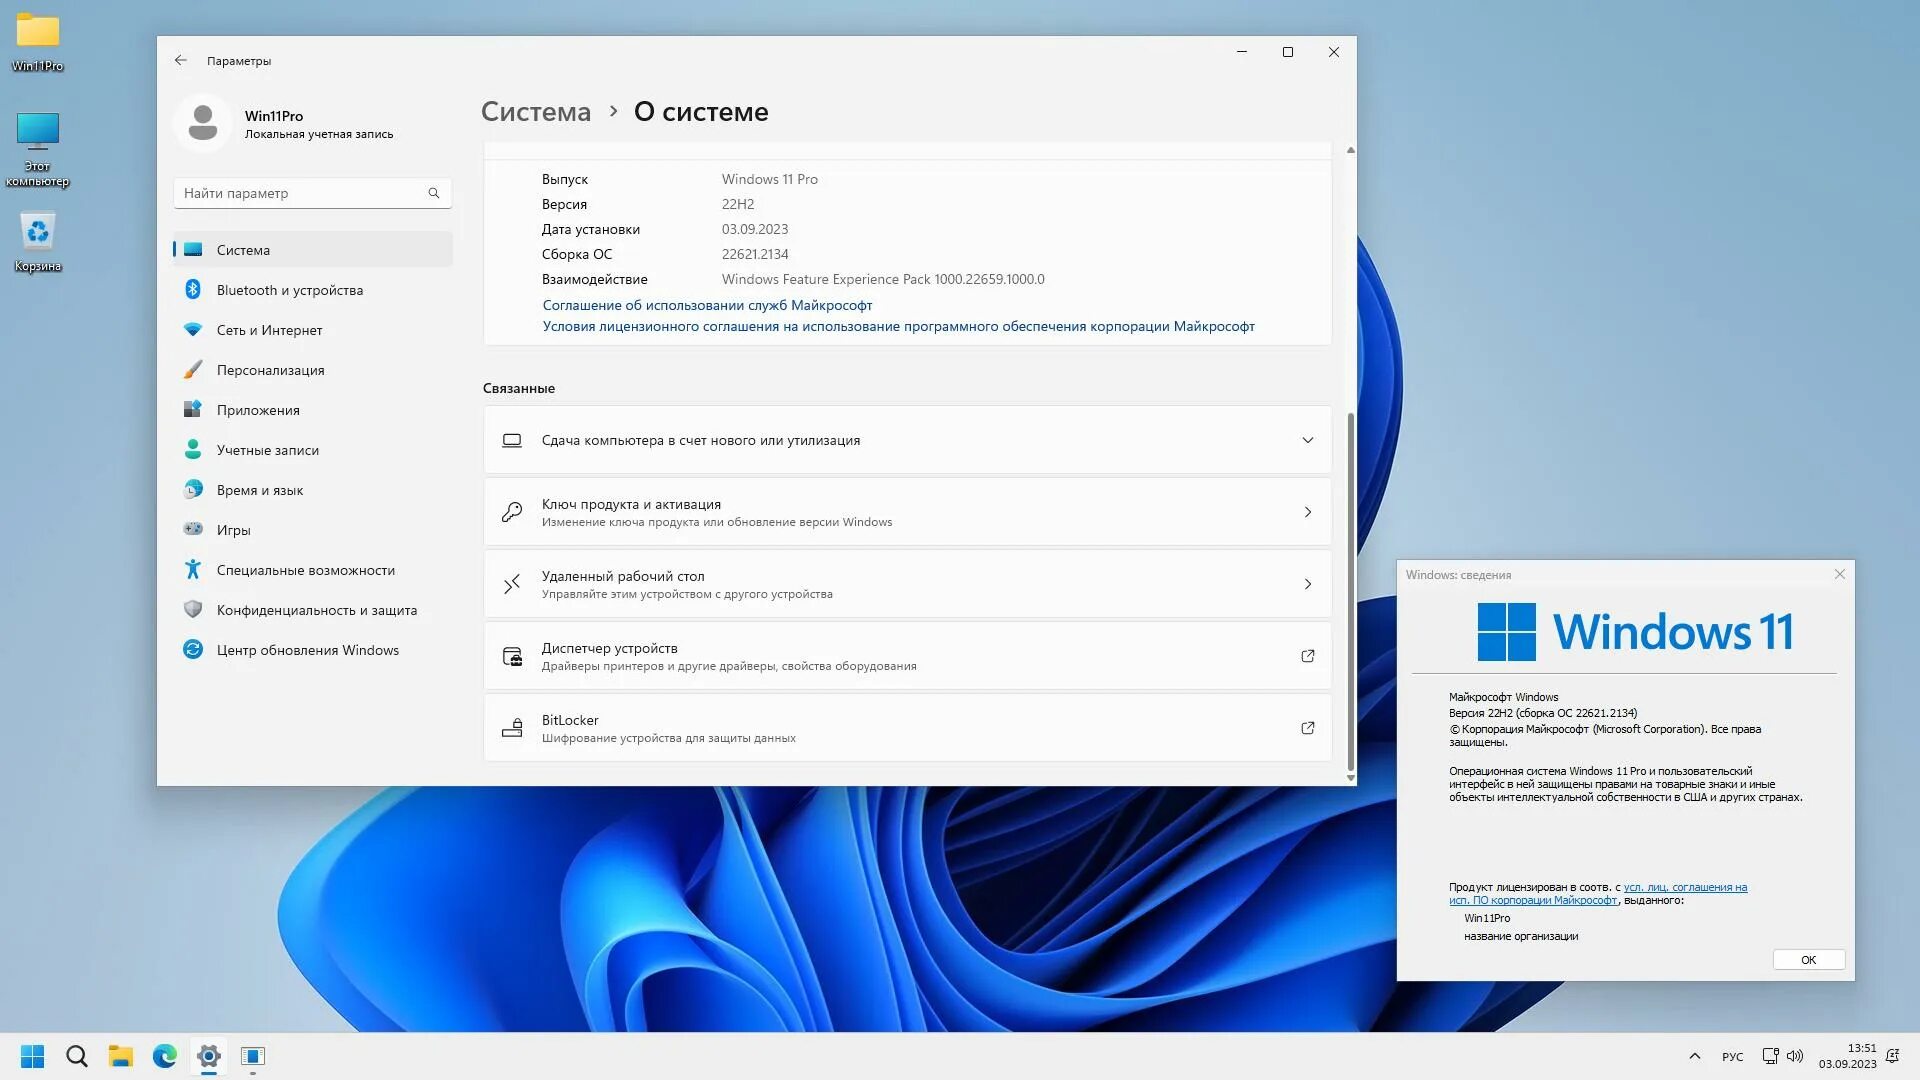Click the Приложения sidebar icon

pos(193,409)
